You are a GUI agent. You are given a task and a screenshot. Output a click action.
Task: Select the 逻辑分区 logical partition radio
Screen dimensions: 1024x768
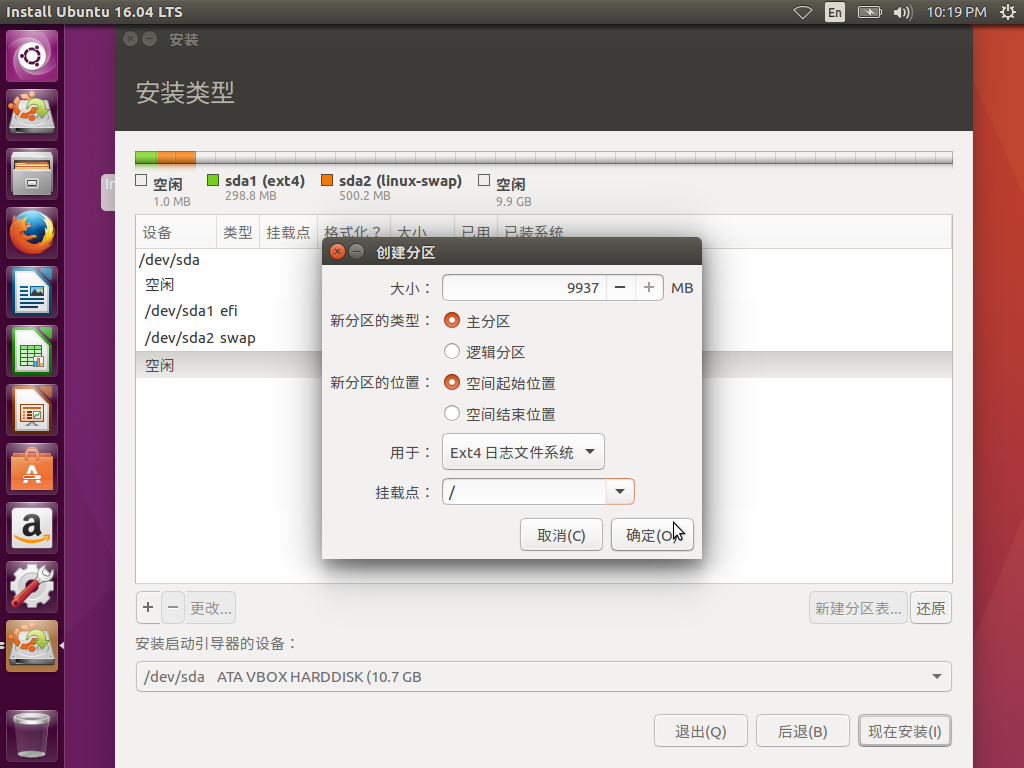(452, 351)
